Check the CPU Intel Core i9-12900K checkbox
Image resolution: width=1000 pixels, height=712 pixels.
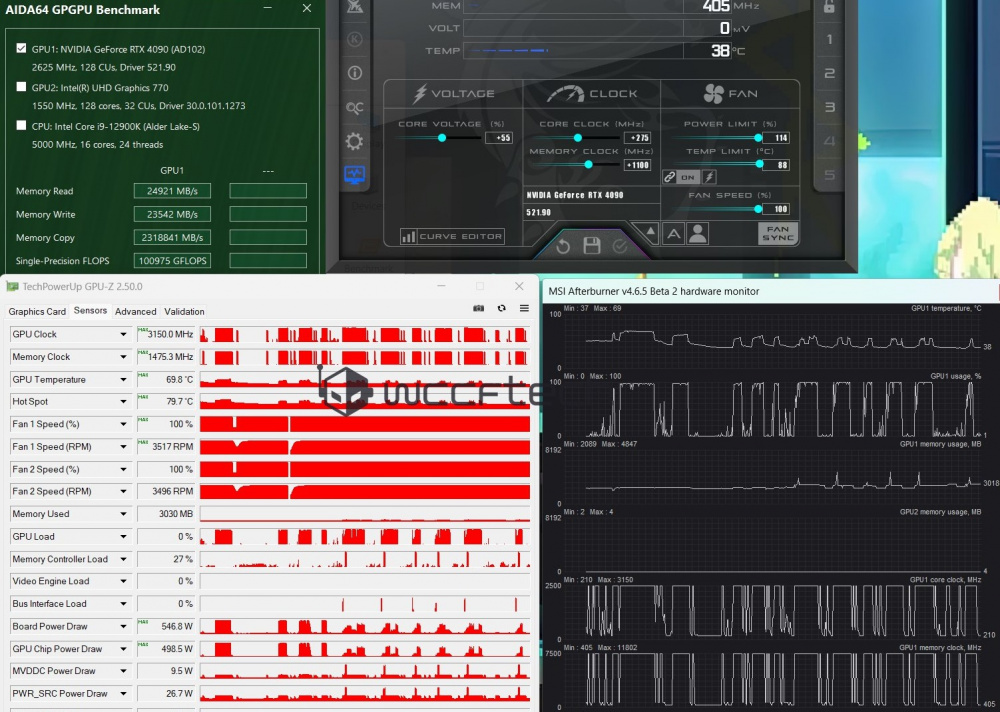coord(22,125)
